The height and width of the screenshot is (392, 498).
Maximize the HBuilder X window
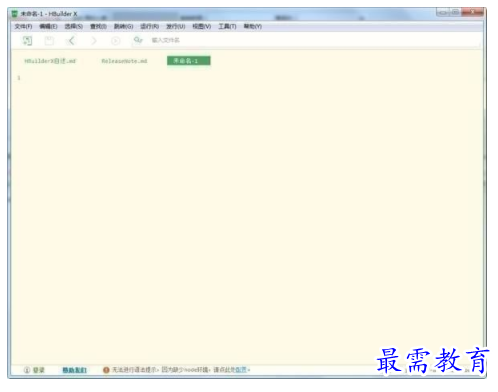[x=455, y=12]
